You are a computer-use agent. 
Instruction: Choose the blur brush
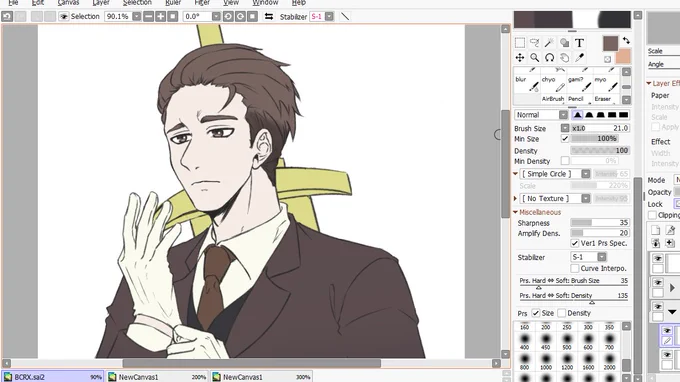[x=527, y=83]
